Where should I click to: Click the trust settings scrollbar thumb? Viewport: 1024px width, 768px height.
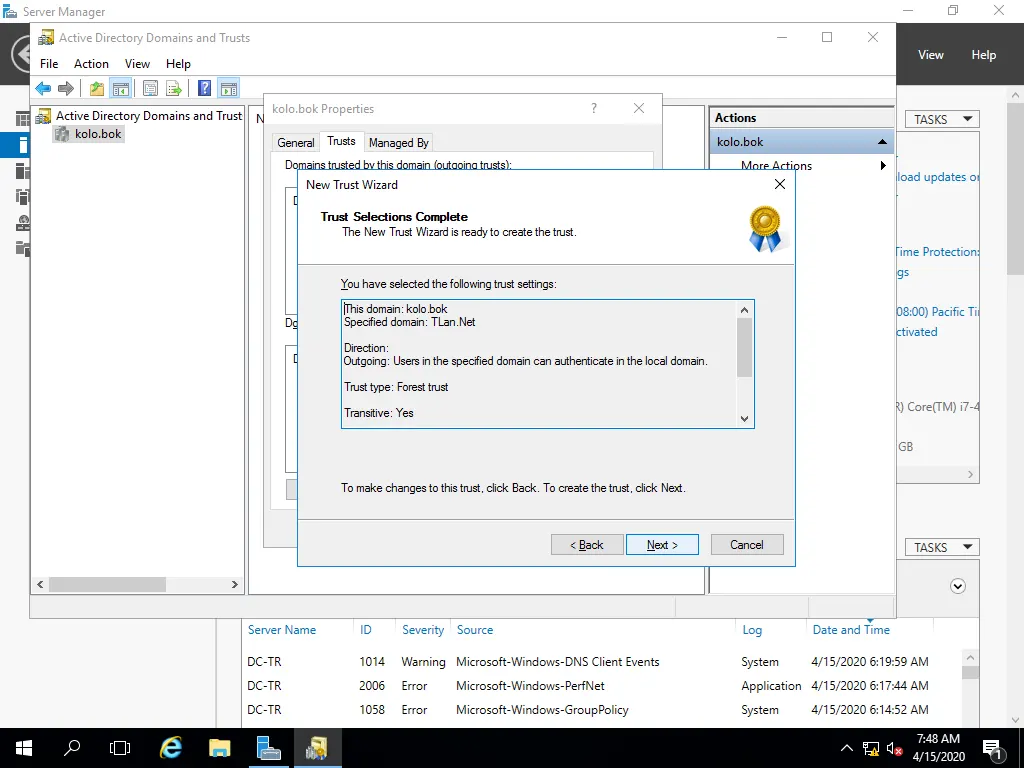point(744,347)
